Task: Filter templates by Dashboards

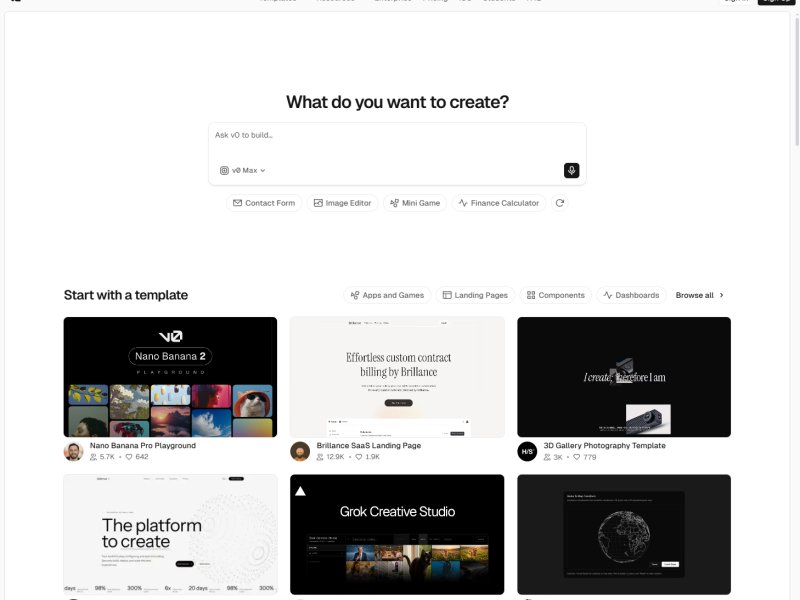Action: pyautogui.click(x=631, y=295)
